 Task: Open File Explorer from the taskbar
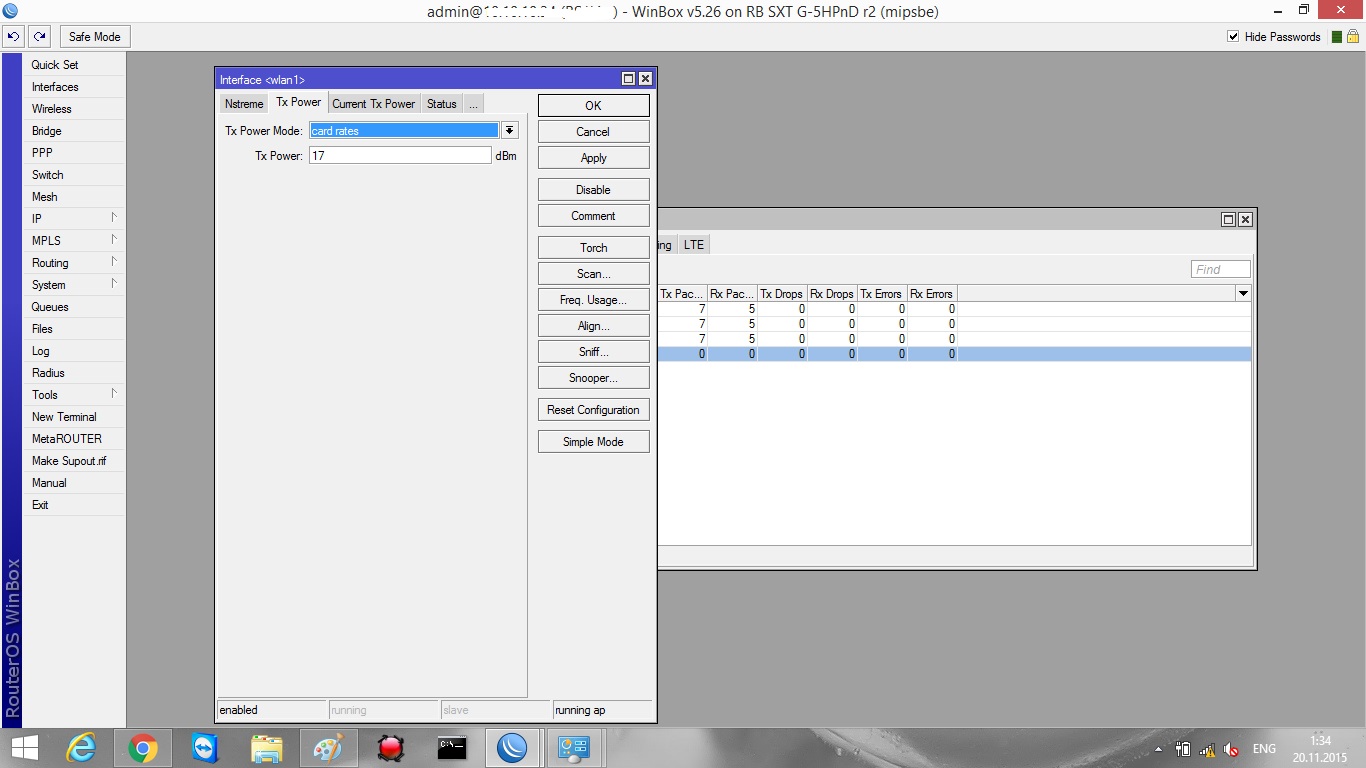pos(266,748)
